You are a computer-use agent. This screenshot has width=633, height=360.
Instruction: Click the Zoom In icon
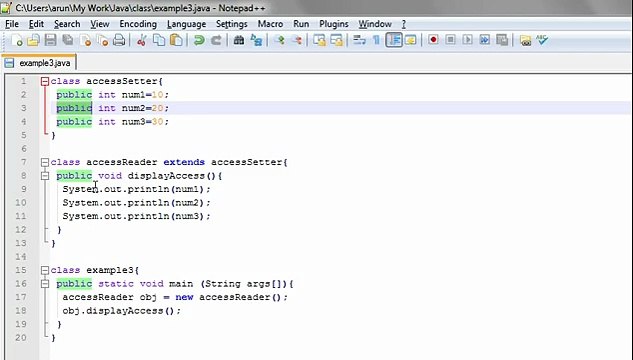pos(279,40)
